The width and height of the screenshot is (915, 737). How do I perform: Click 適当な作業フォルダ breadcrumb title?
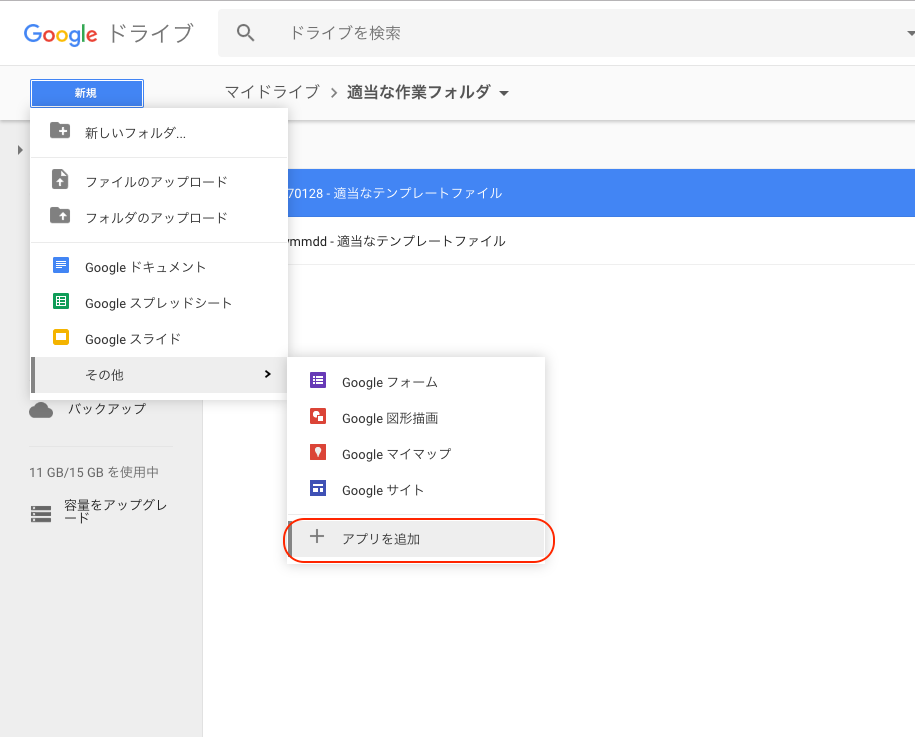pyautogui.click(x=418, y=92)
